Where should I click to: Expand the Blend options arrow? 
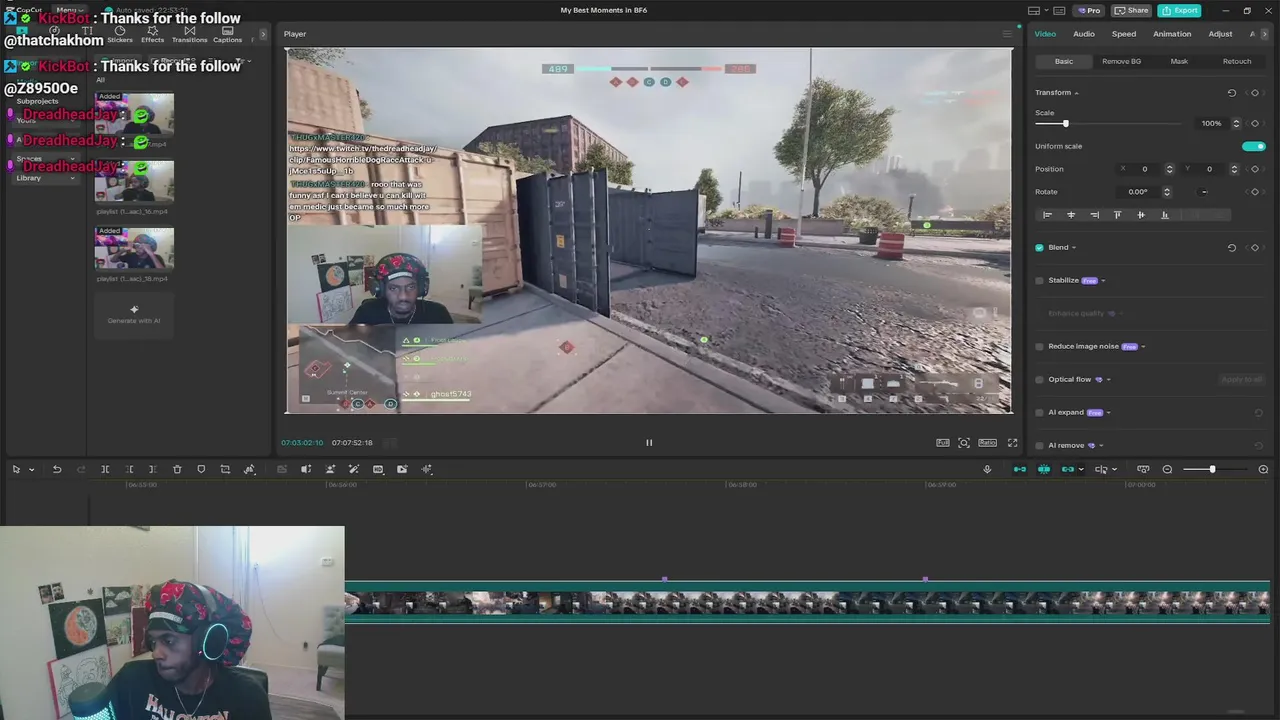(x=1074, y=248)
